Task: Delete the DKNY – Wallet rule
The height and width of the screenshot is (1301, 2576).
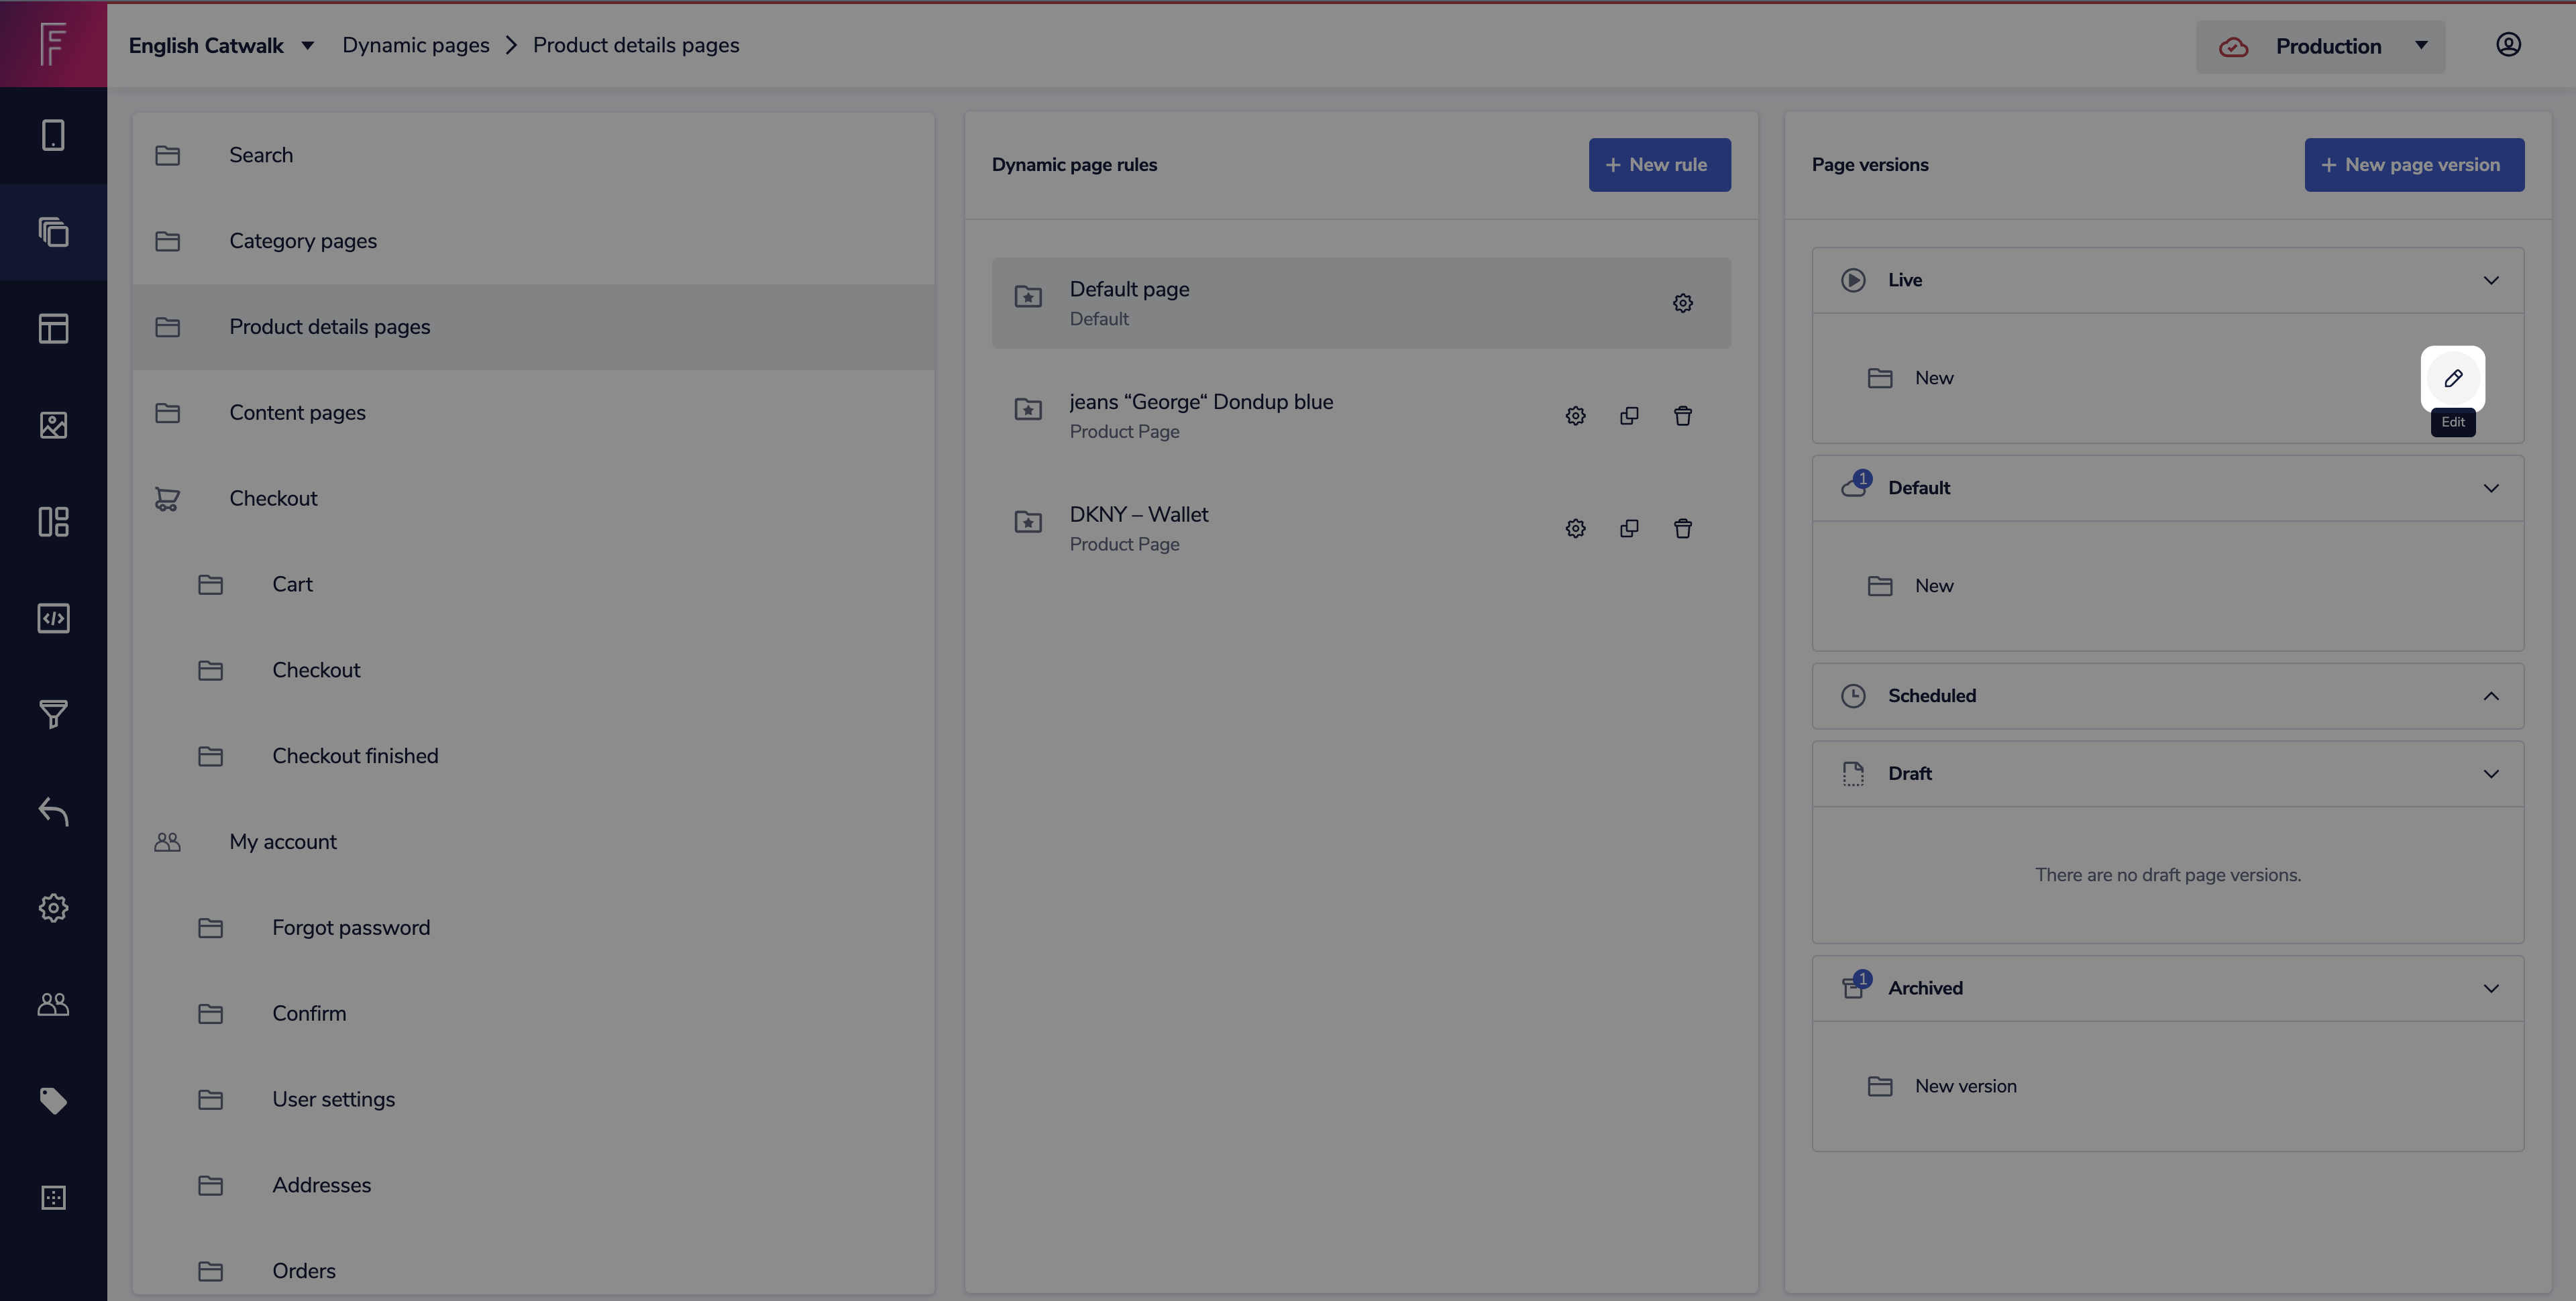Action: 1683,528
